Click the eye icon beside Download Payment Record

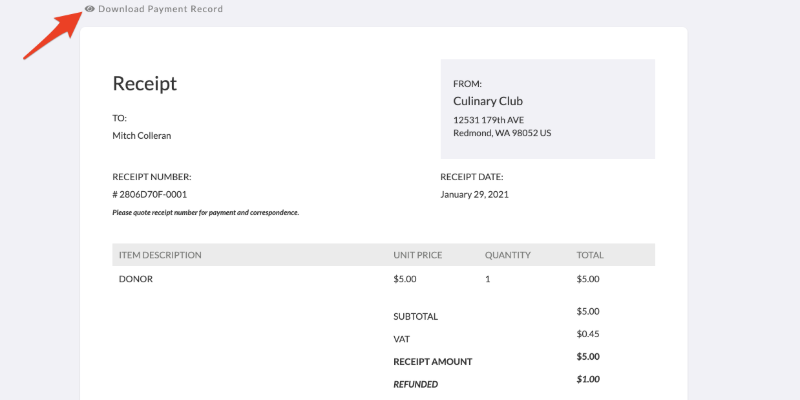[x=90, y=9]
